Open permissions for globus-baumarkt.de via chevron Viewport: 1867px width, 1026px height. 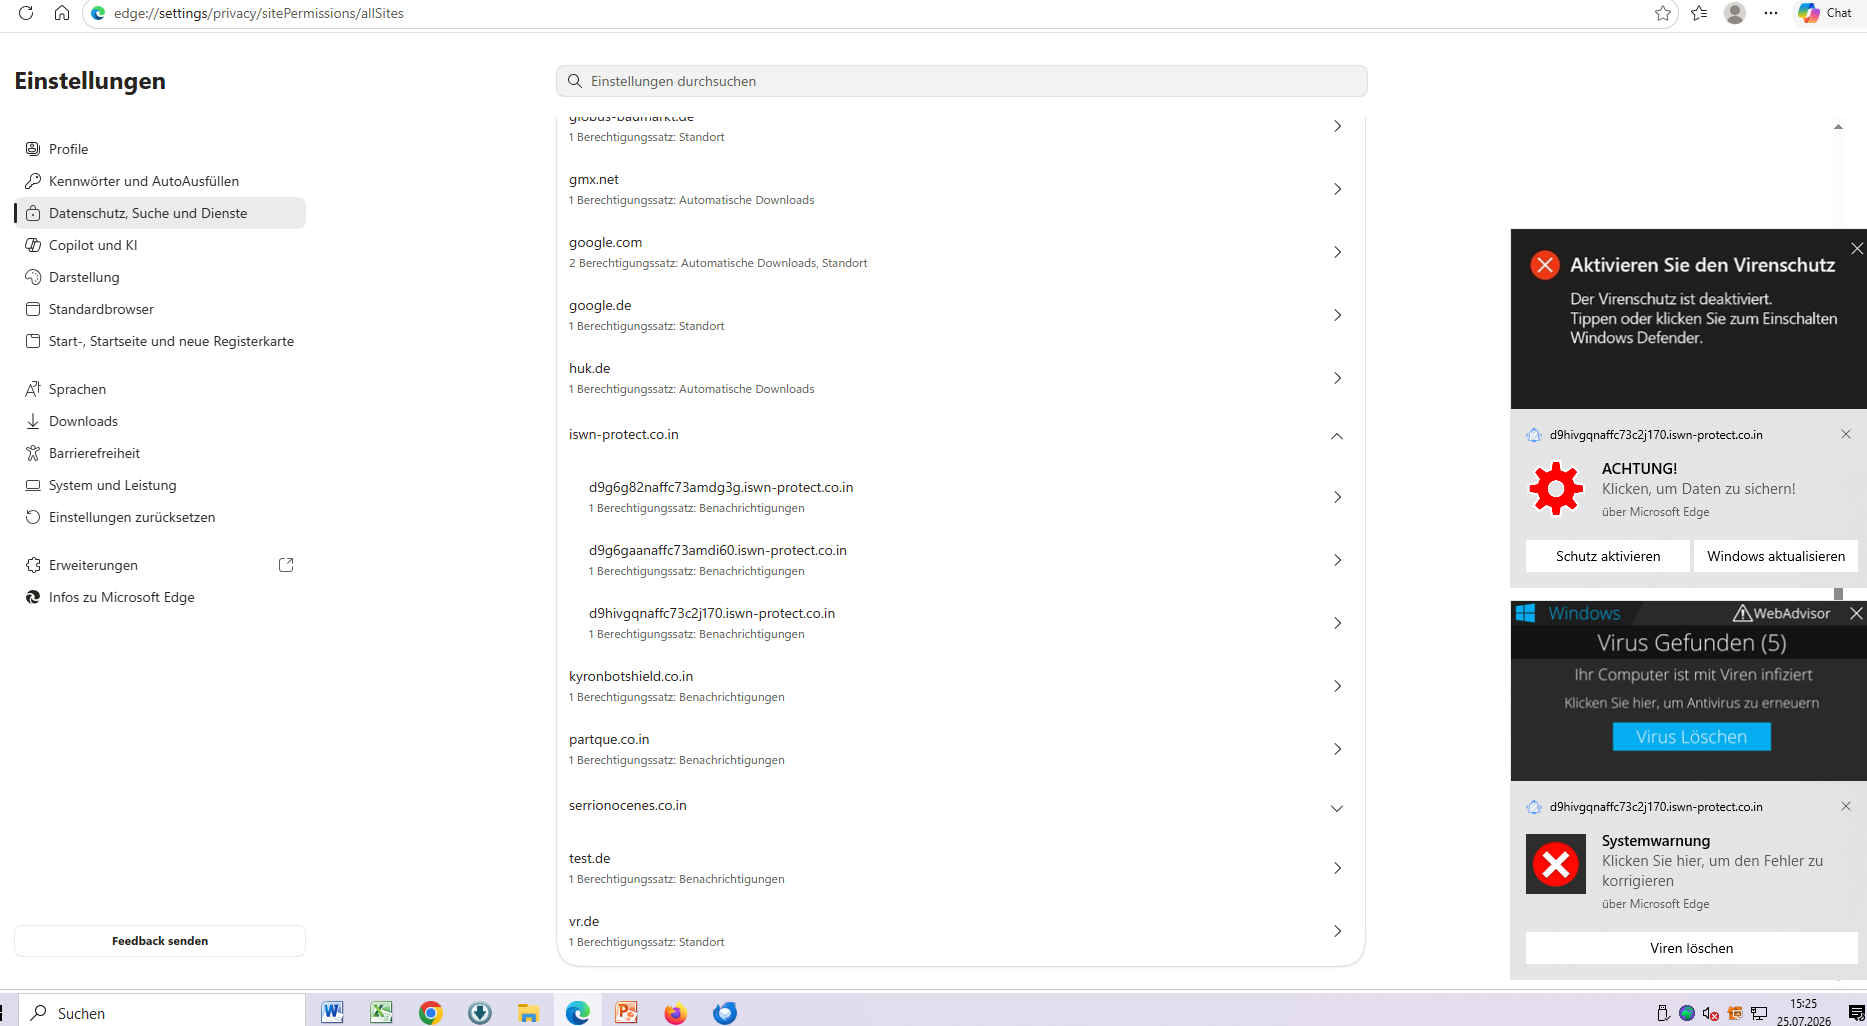(x=1337, y=126)
